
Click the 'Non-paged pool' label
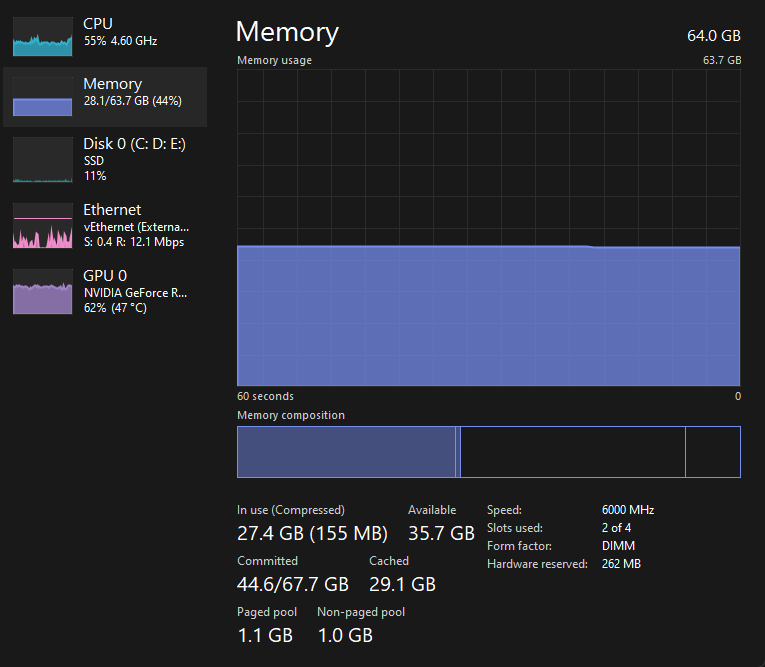point(361,612)
